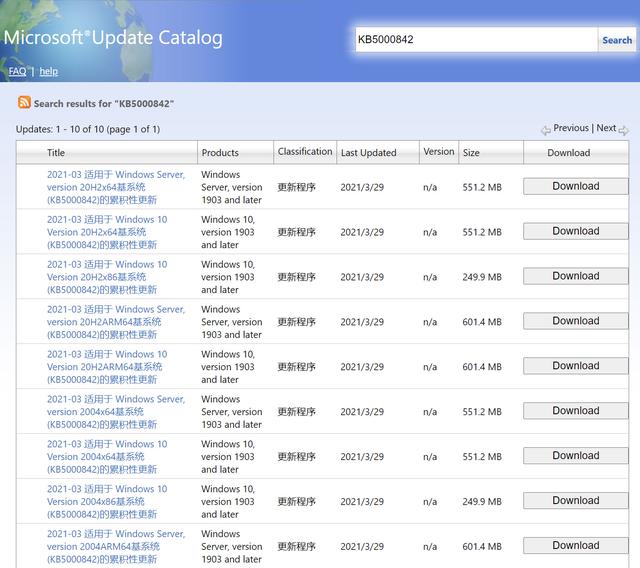Focus the KB5000842 search input field

(476, 40)
